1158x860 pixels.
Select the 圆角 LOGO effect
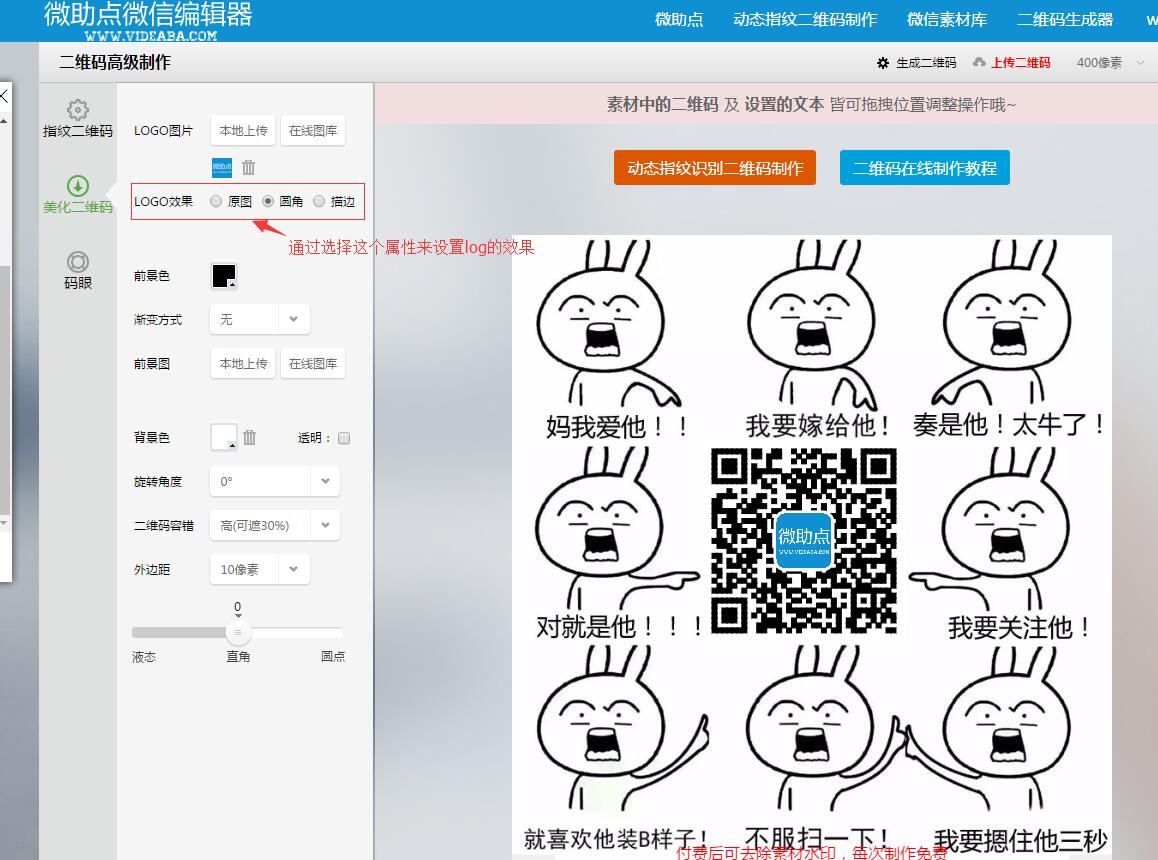coord(268,201)
